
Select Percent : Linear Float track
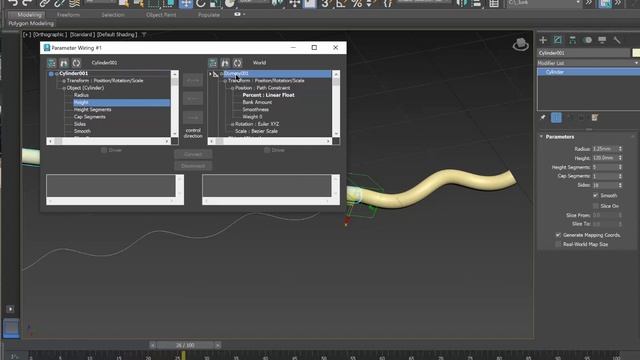(268, 95)
